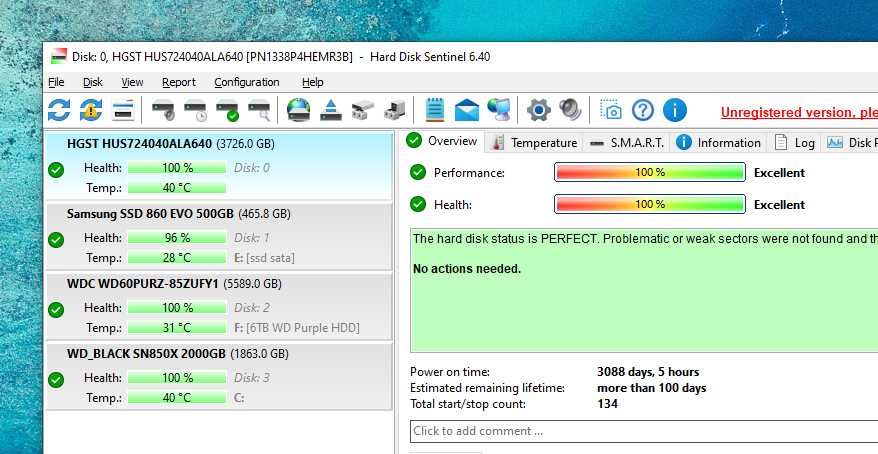Open the blue notepad report icon
Image resolution: width=878 pixels, height=454 pixels.
[x=435, y=110]
